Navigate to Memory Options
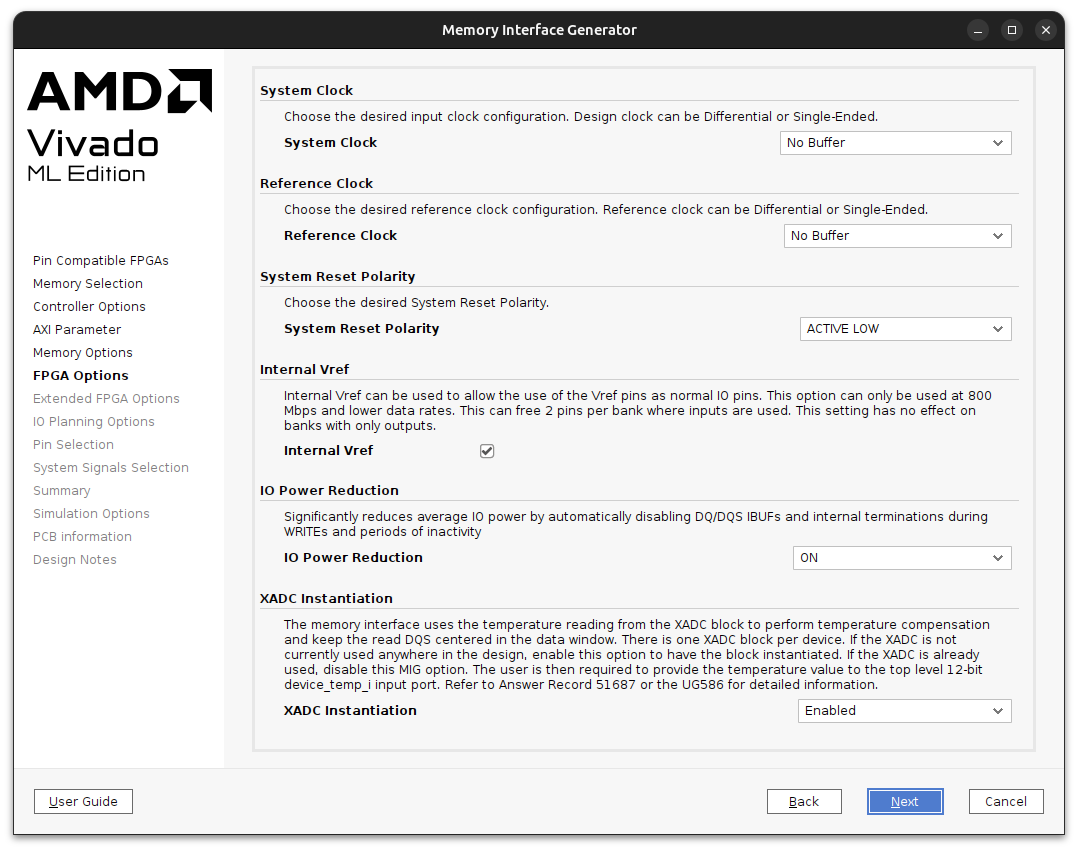Screen dimensions: 1078x851 click(82, 352)
